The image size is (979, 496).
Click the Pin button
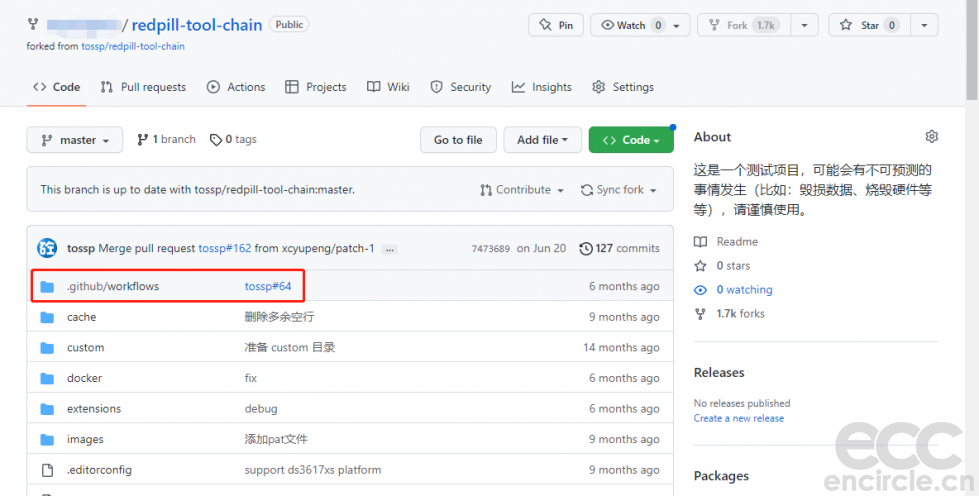pos(556,25)
